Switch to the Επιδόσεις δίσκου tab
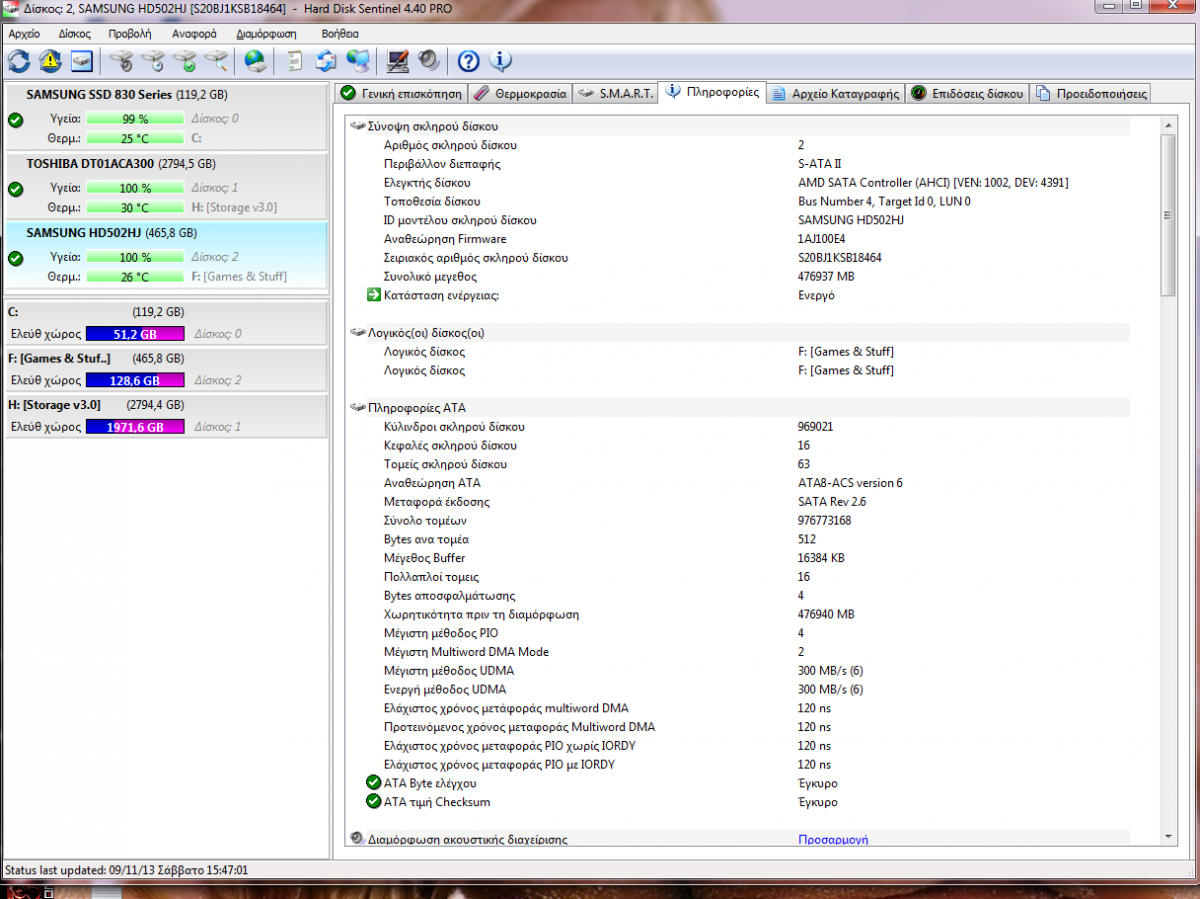The height and width of the screenshot is (899, 1200). coord(967,93)
